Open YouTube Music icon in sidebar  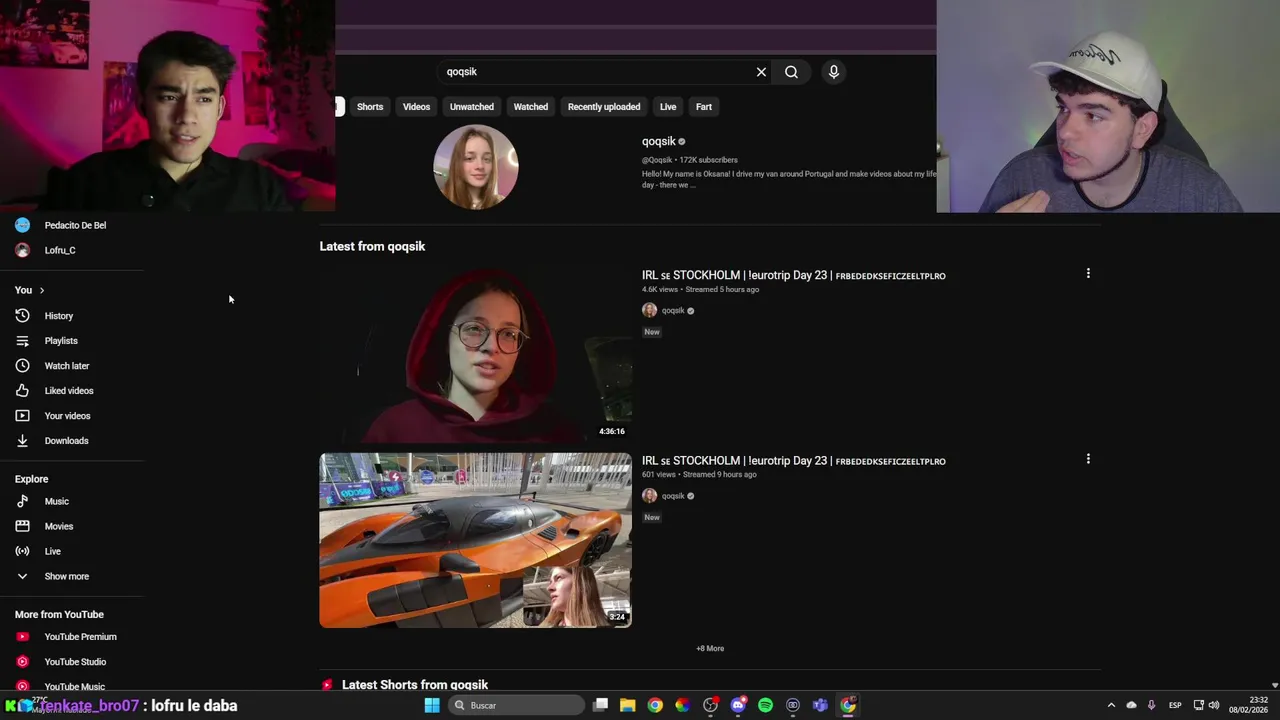click(x=22, y=687)
